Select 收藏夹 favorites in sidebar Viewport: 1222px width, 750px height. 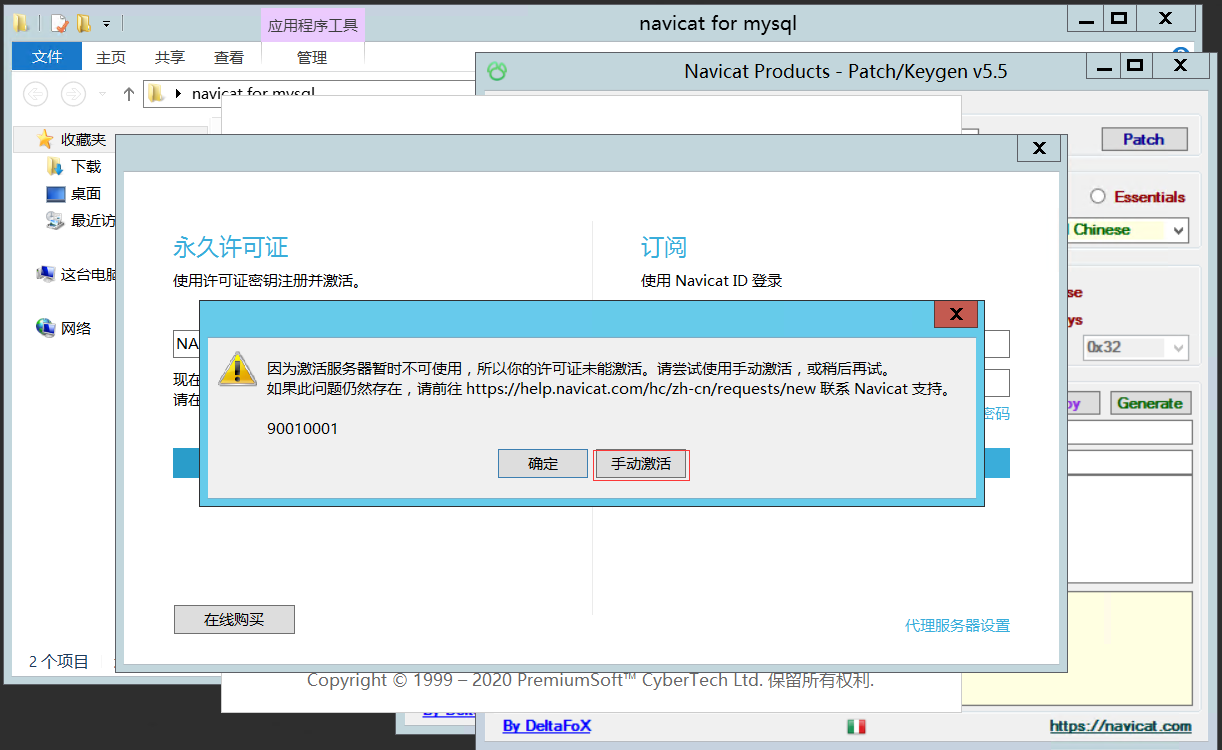pos(83,140)
